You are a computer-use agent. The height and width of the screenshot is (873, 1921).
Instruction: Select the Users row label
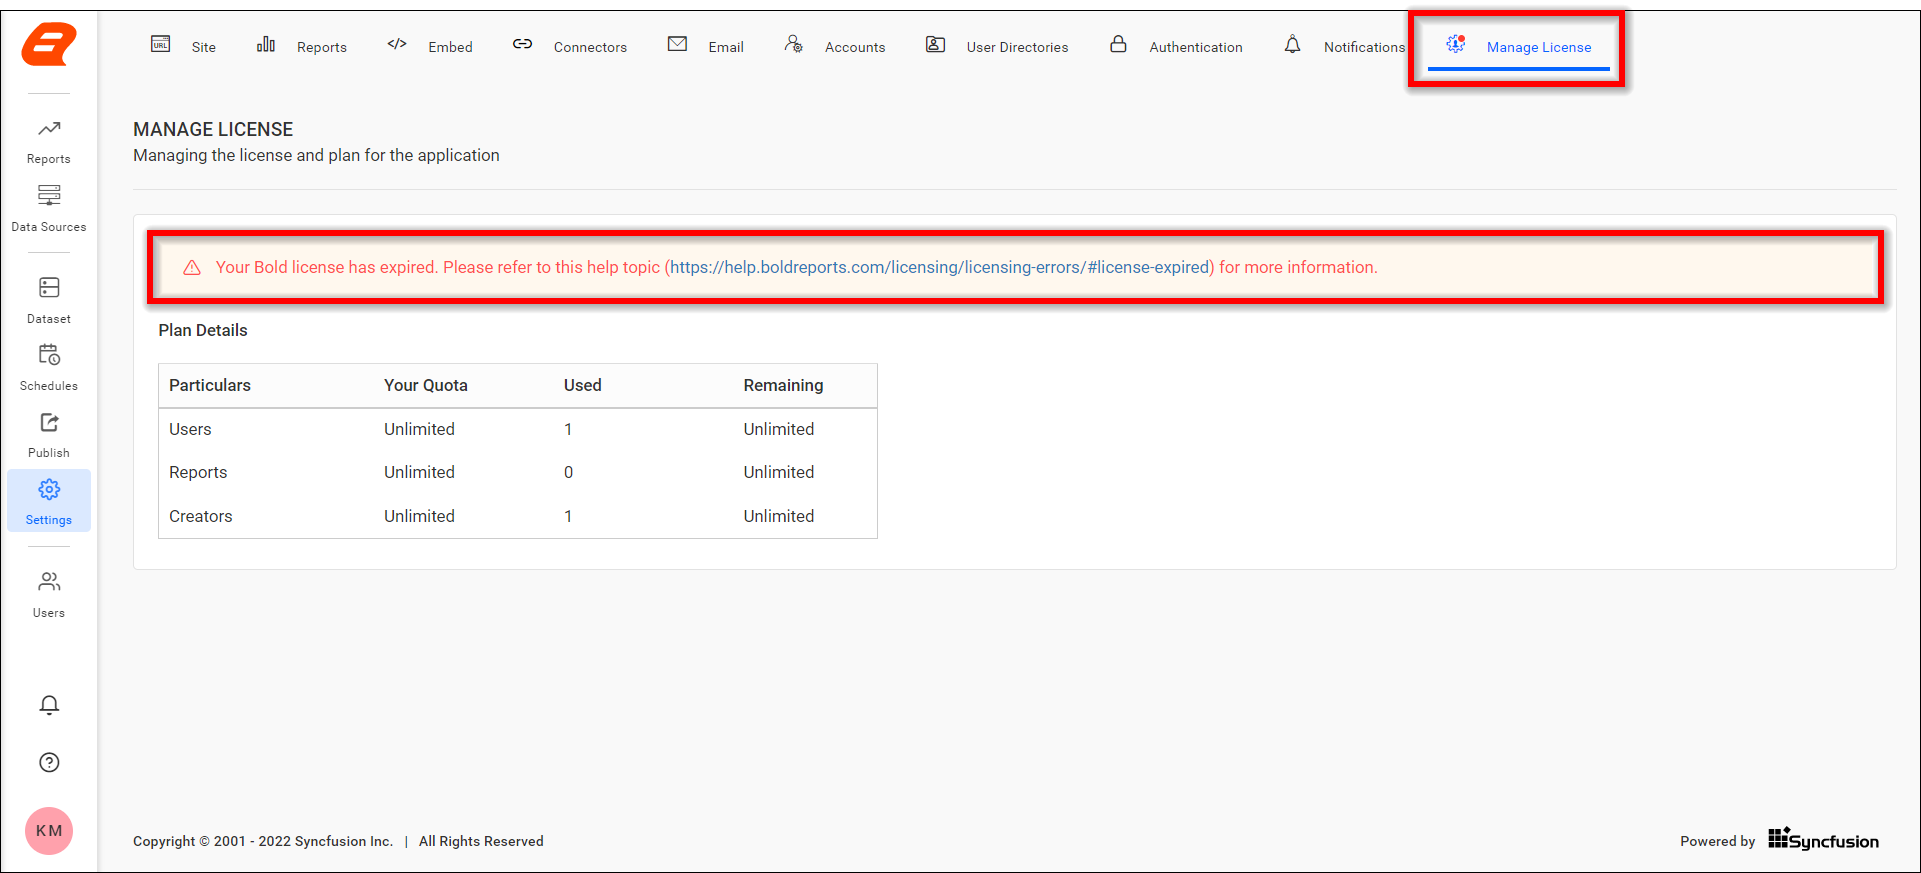coord(190,429)
